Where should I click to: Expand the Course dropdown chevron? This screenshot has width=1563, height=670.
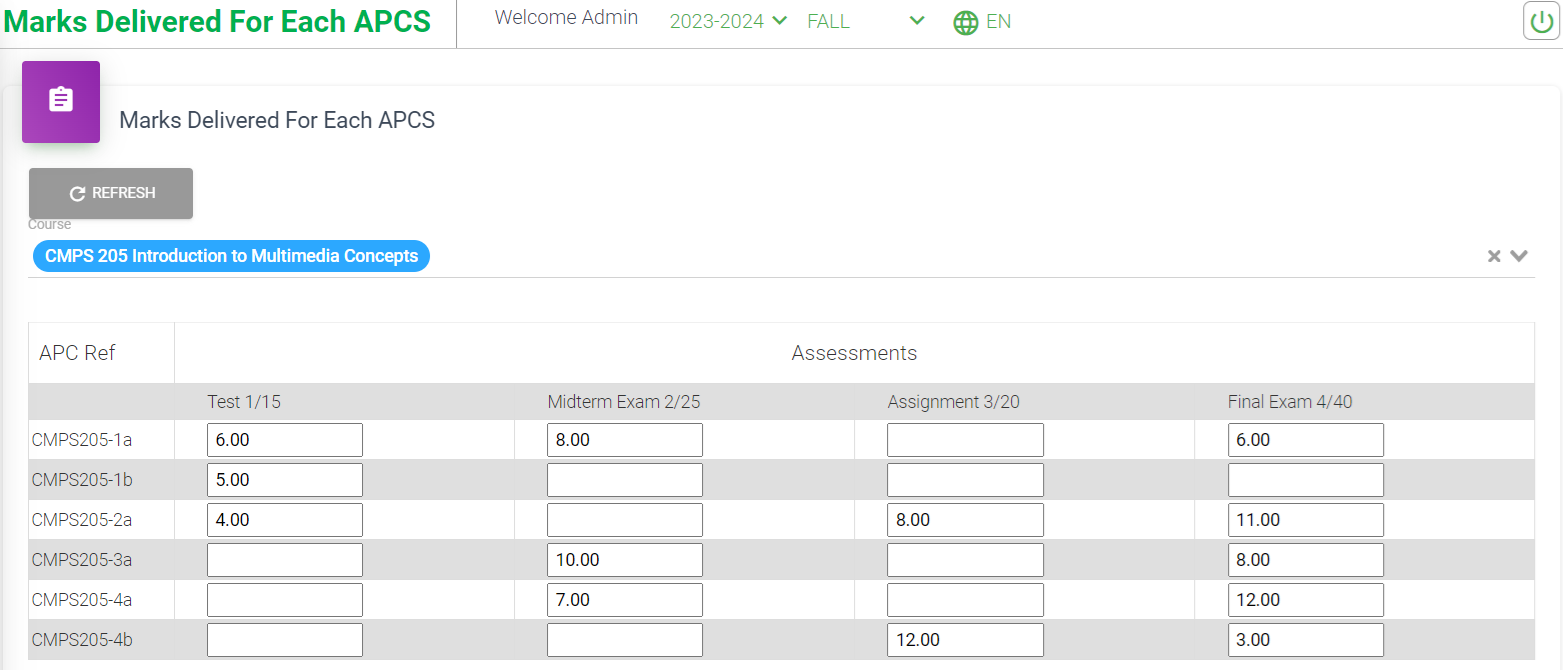tap(1519, 256)
